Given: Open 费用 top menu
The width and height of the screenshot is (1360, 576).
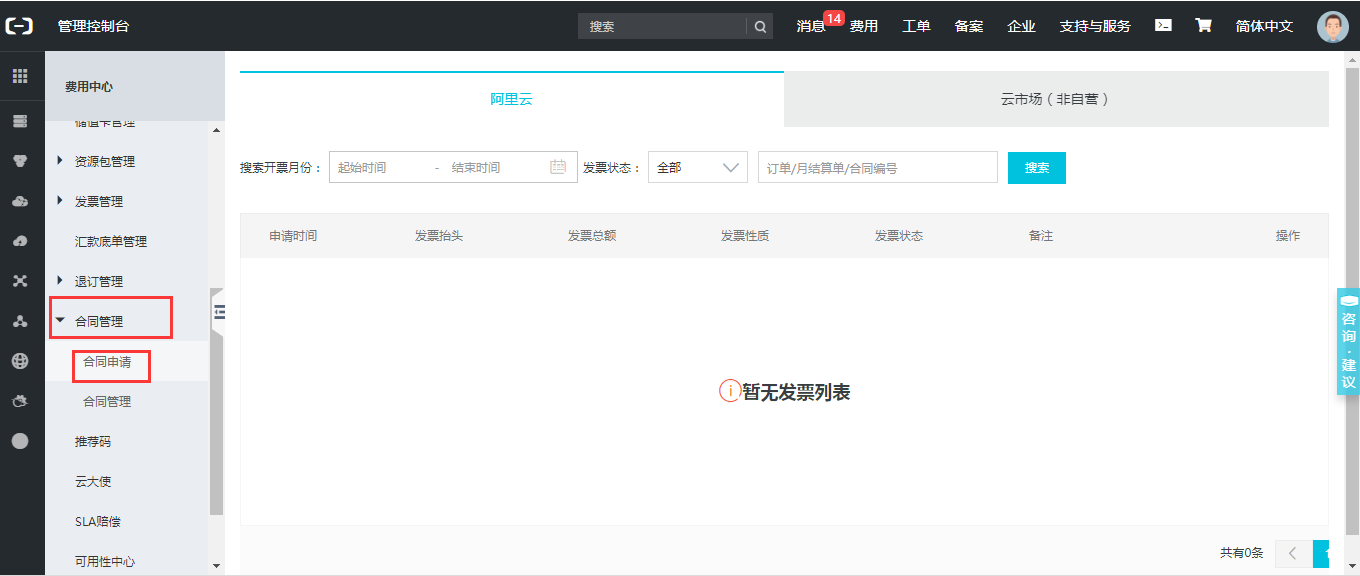Looking at the screenshot, I should (864, 27).
